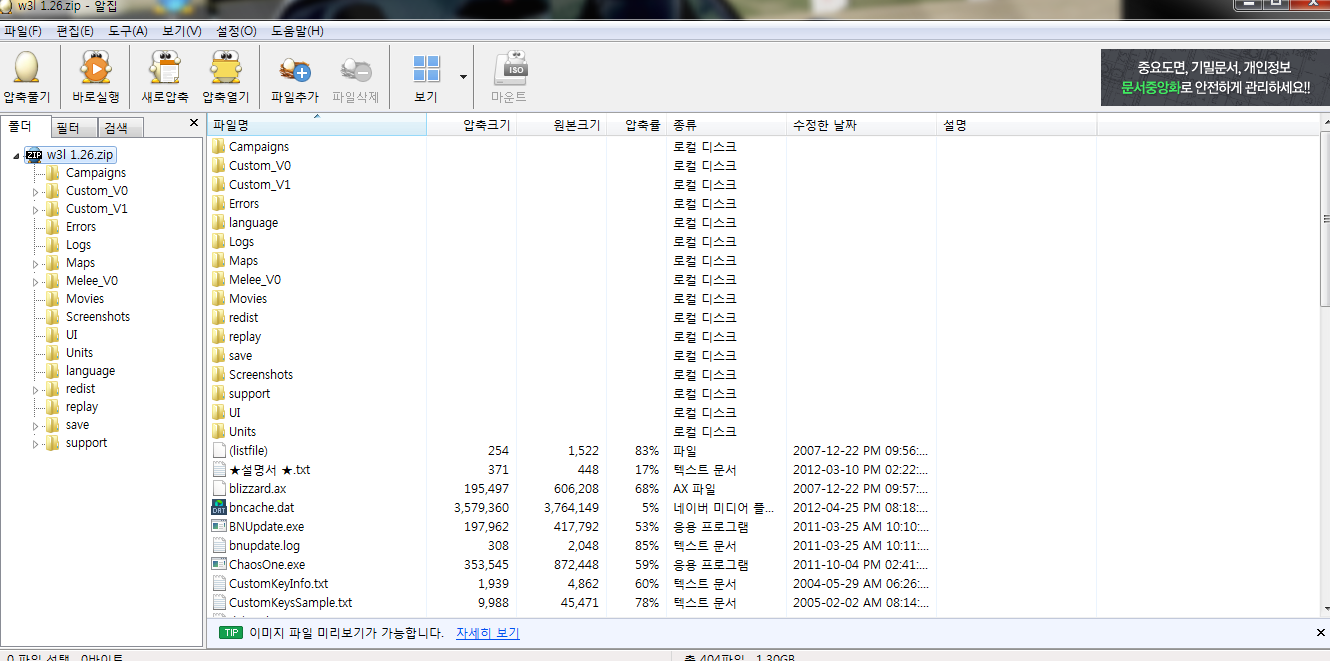1330x661 pixels.
Task: Expand the Maps folder tree node
Action: (36, 263)
